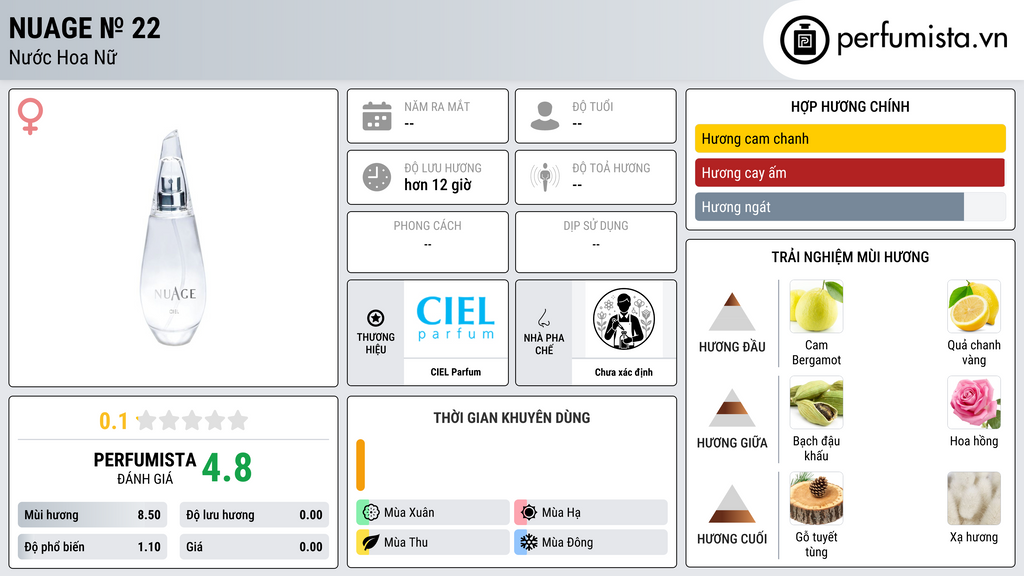Viewport: 1024px width, 576px height.
Task: Click the Mùa Xuân flower icon
Action: (370, 512)
